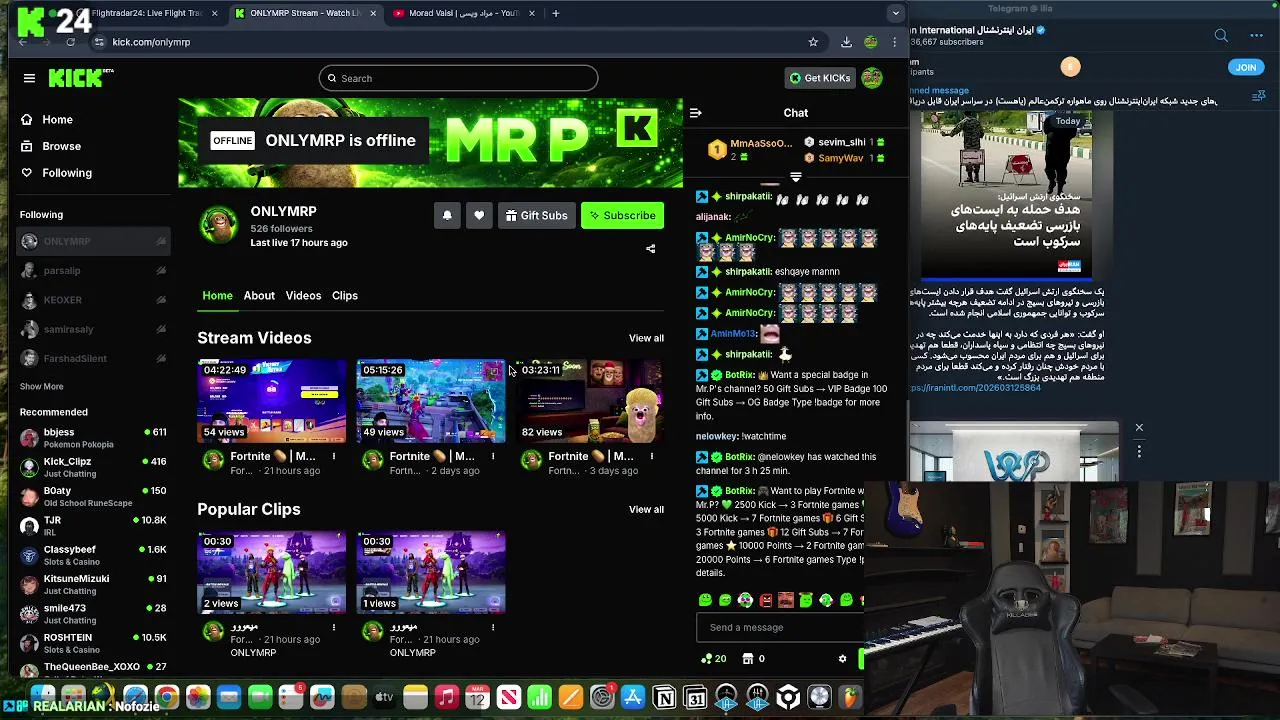Open the Kick hamburger menu
Viewport: 1280px width, 720px height.
(29, 78)
